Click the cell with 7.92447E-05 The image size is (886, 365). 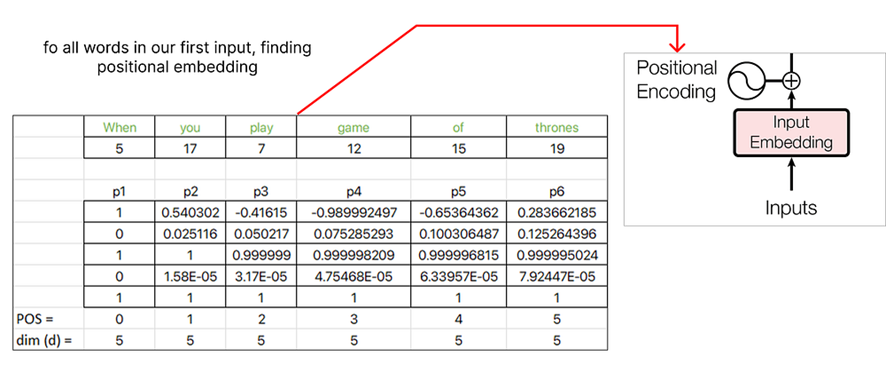557,277
